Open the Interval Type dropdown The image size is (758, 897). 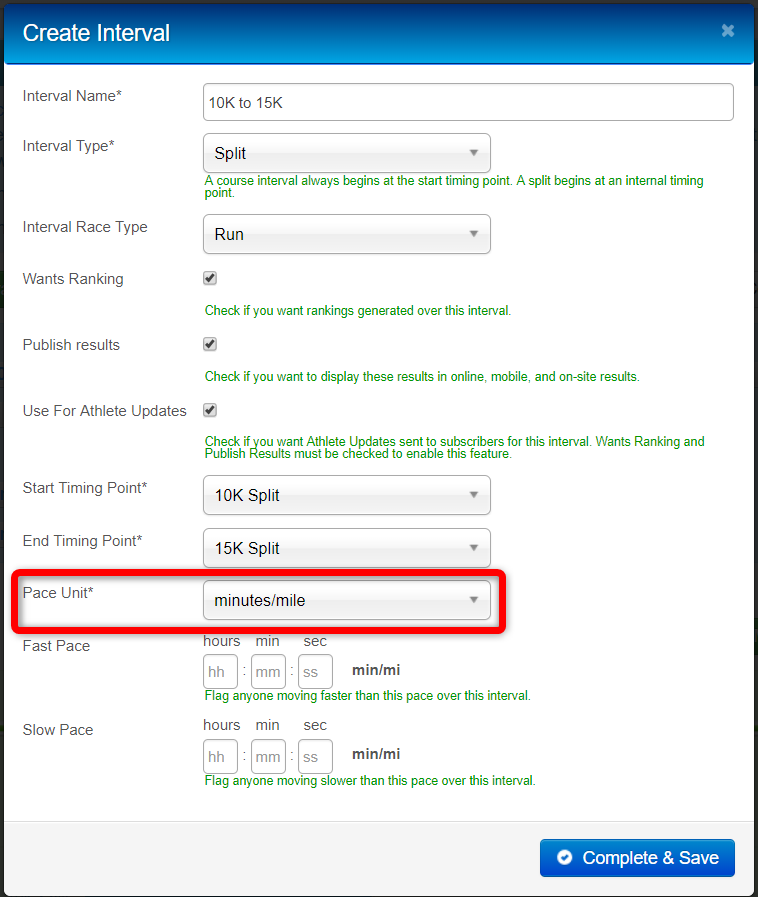347,153
